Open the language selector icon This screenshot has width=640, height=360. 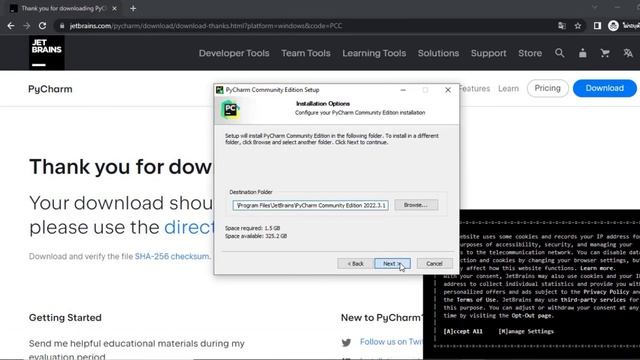(628, 53)
